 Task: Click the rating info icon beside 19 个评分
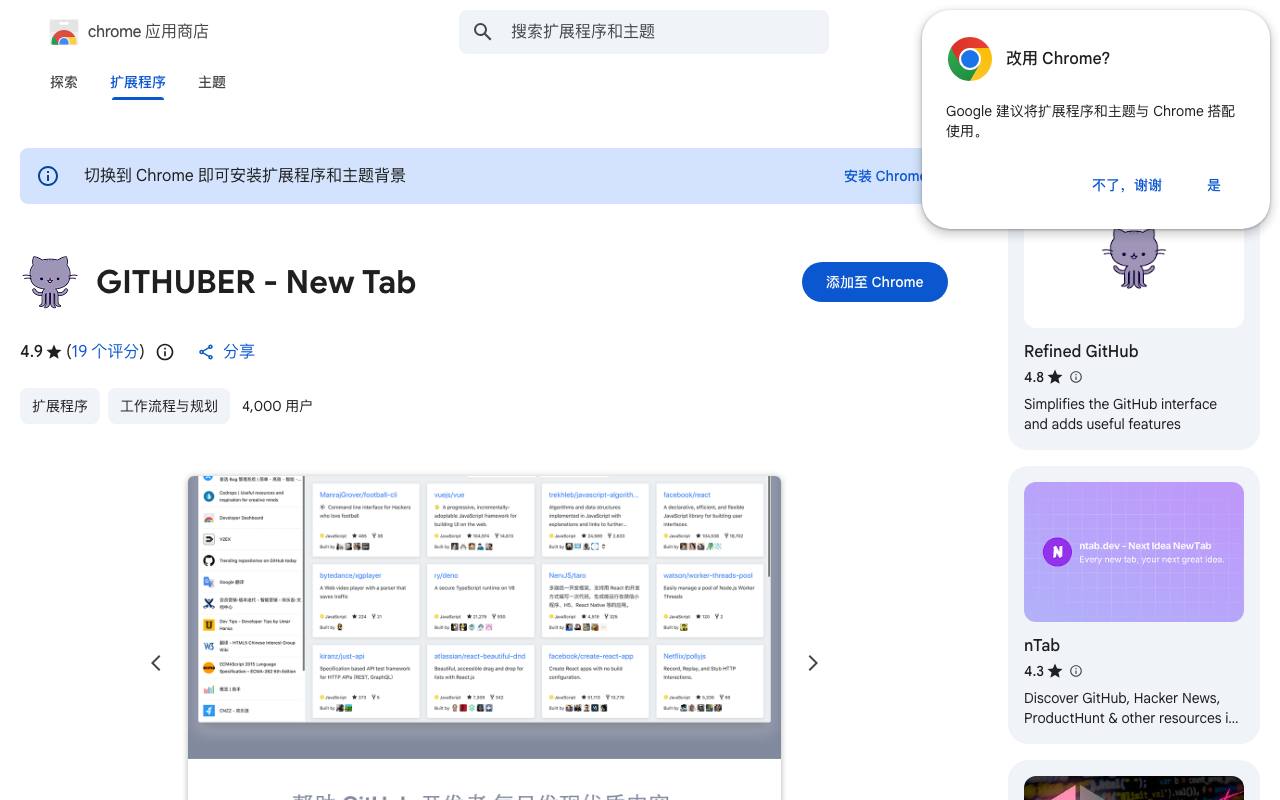pos(165,352)
